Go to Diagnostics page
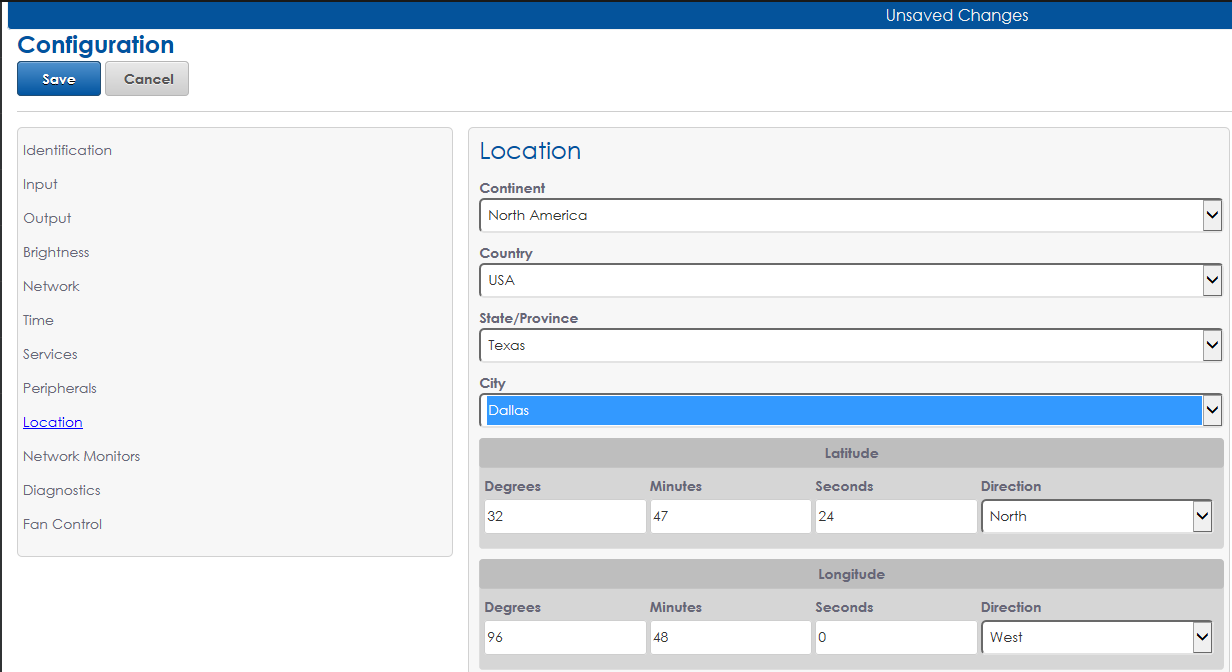 pyautogui.click(x=62, y=490)
